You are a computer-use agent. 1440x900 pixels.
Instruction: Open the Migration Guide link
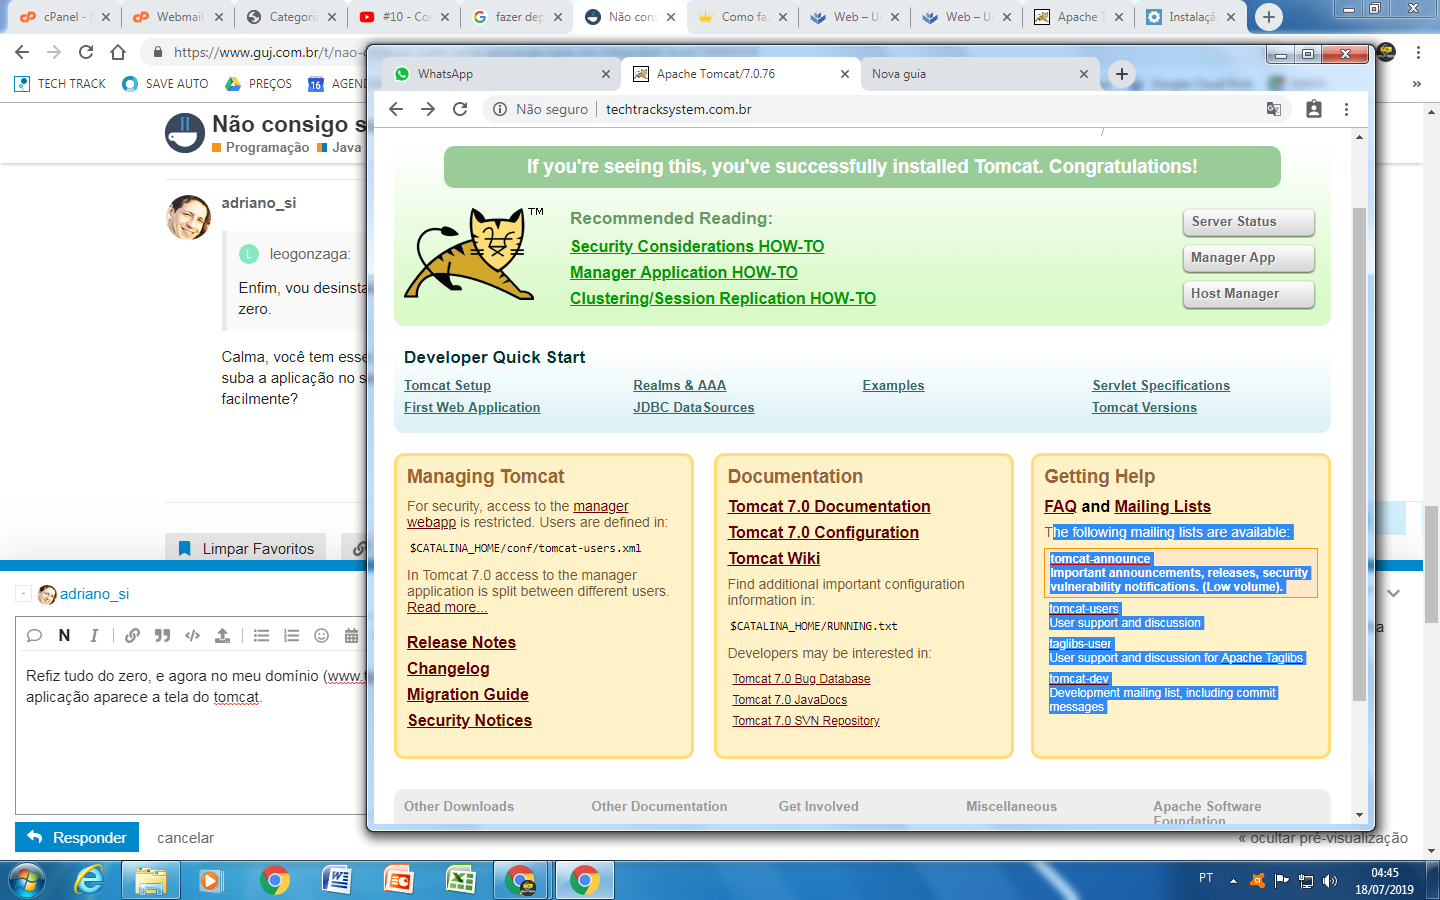click(468, 694)
